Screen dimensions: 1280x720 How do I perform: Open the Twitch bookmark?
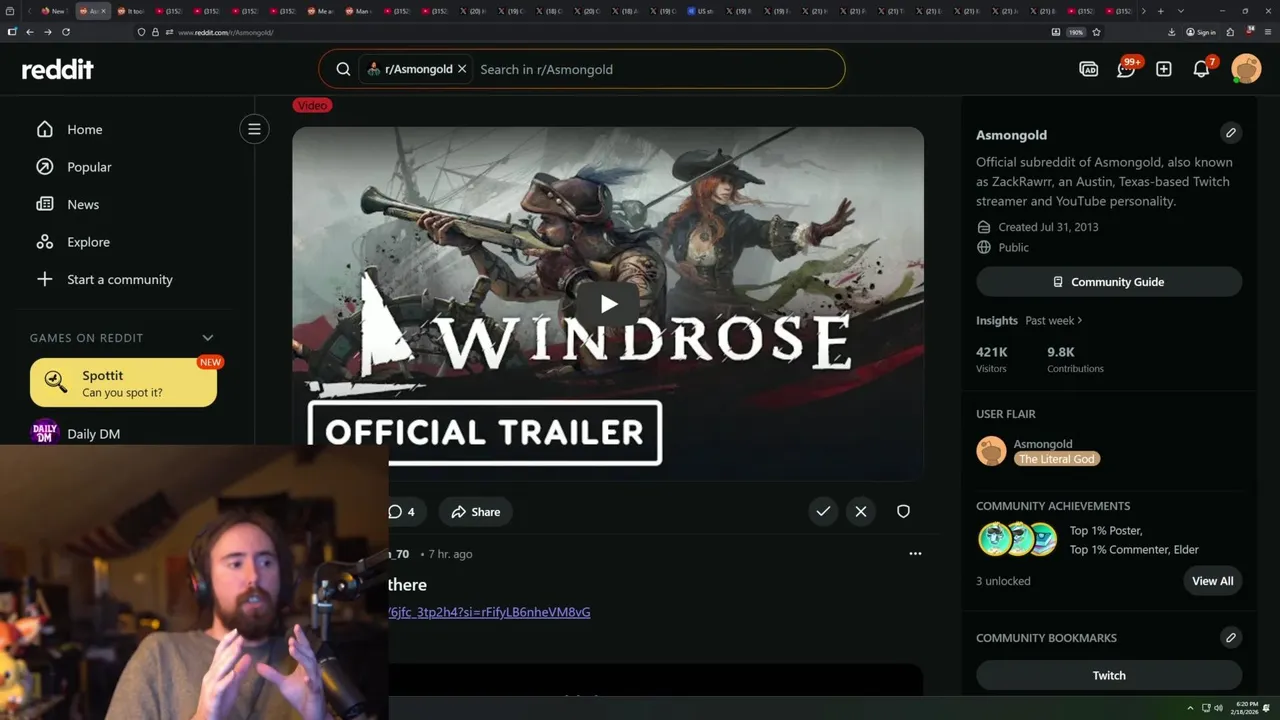point(1109,675)
